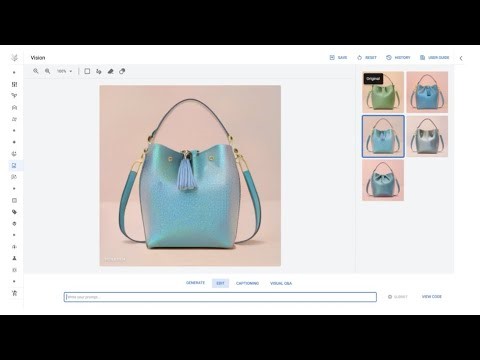Collapse the right panel with chevron

(x=461, y=58)
